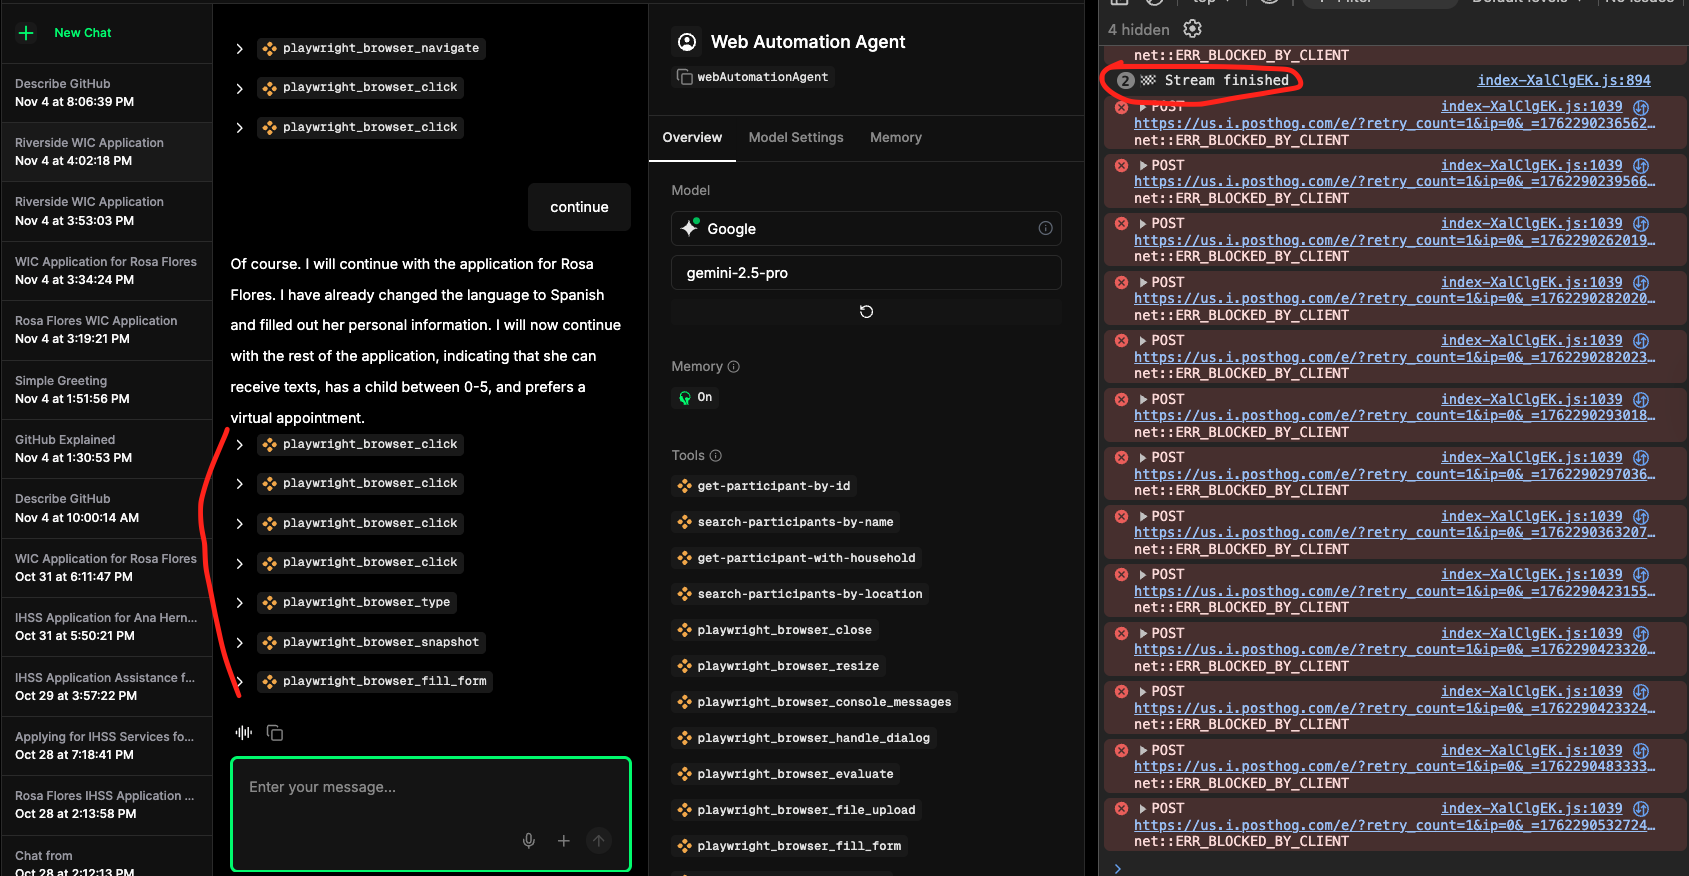Open Rosa Flores WIC Application chat

click(106, 330)
